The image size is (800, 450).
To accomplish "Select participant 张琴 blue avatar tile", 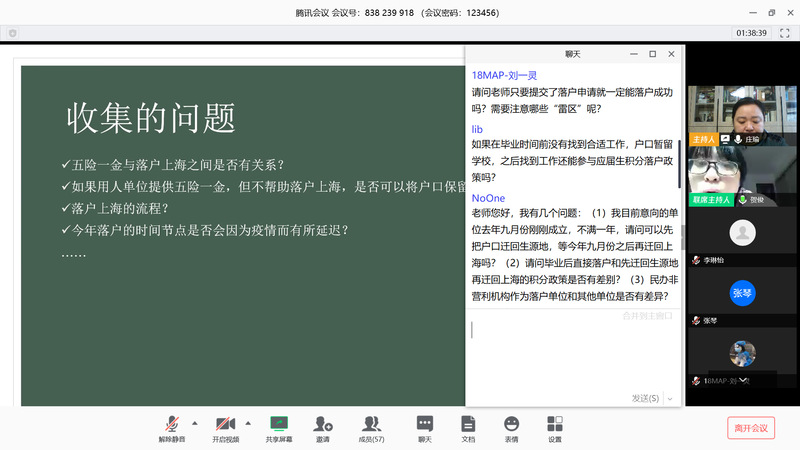I will pos(741,294).
